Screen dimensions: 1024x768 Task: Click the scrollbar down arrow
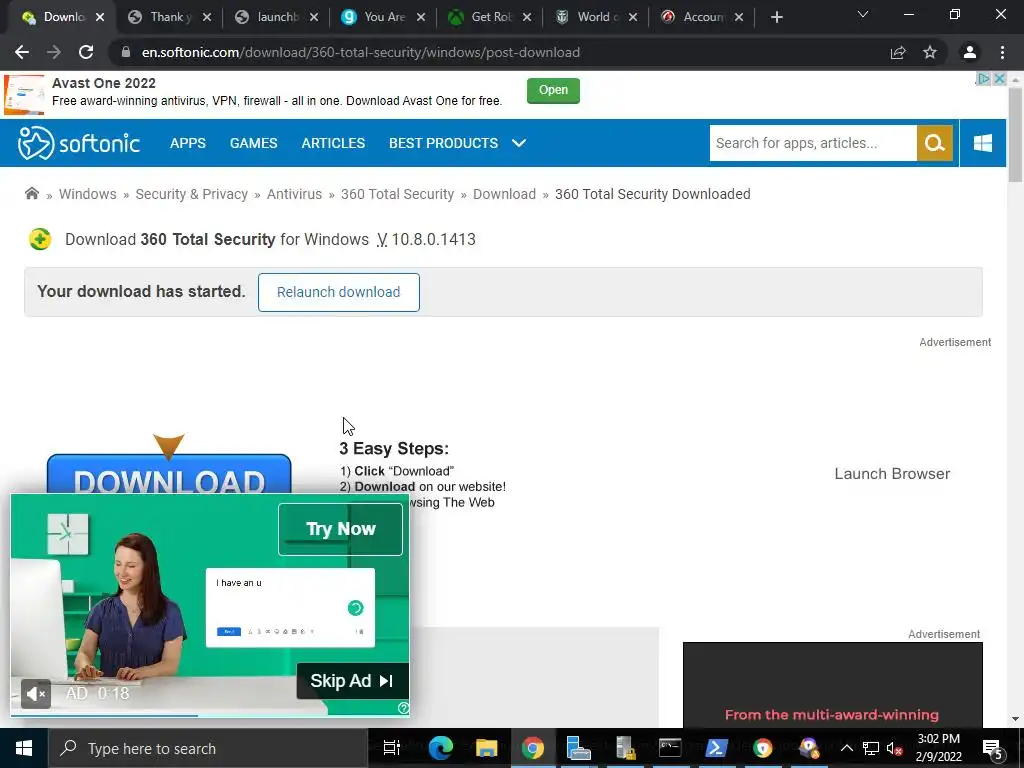(1015, 719)
